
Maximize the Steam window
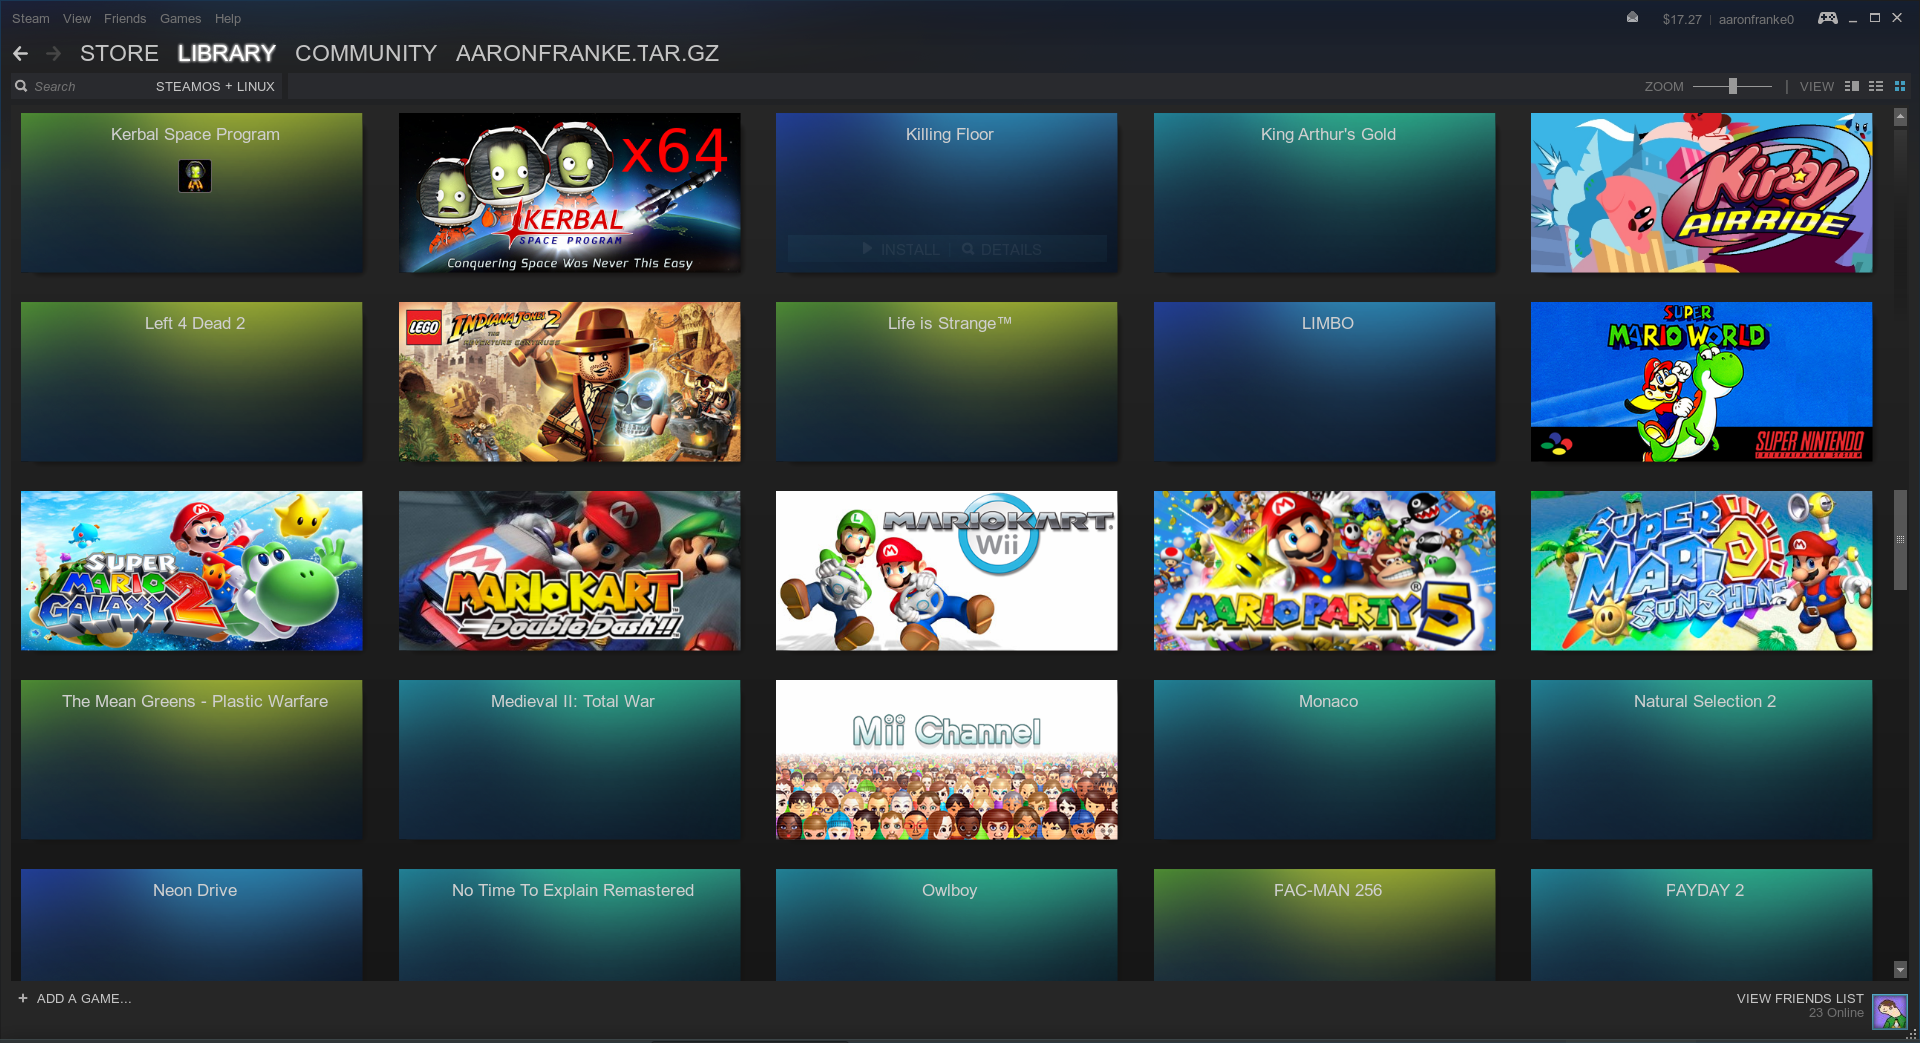click(1875, 18)
